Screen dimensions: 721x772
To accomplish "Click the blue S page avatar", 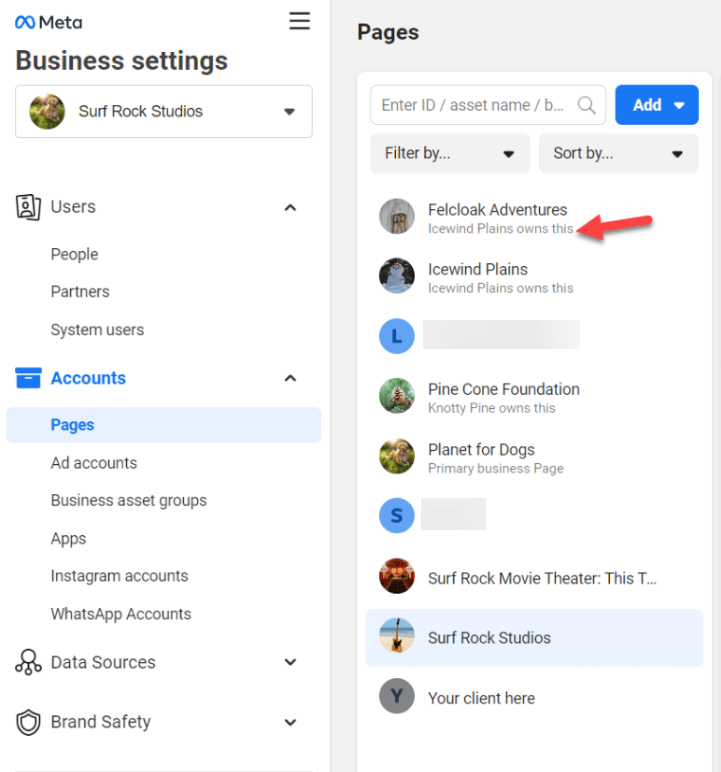I will tap(396, 515).
